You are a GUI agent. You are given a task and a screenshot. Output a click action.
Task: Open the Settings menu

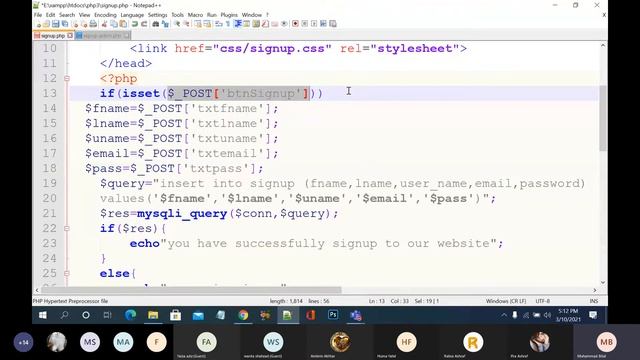(x=158, y=15)
